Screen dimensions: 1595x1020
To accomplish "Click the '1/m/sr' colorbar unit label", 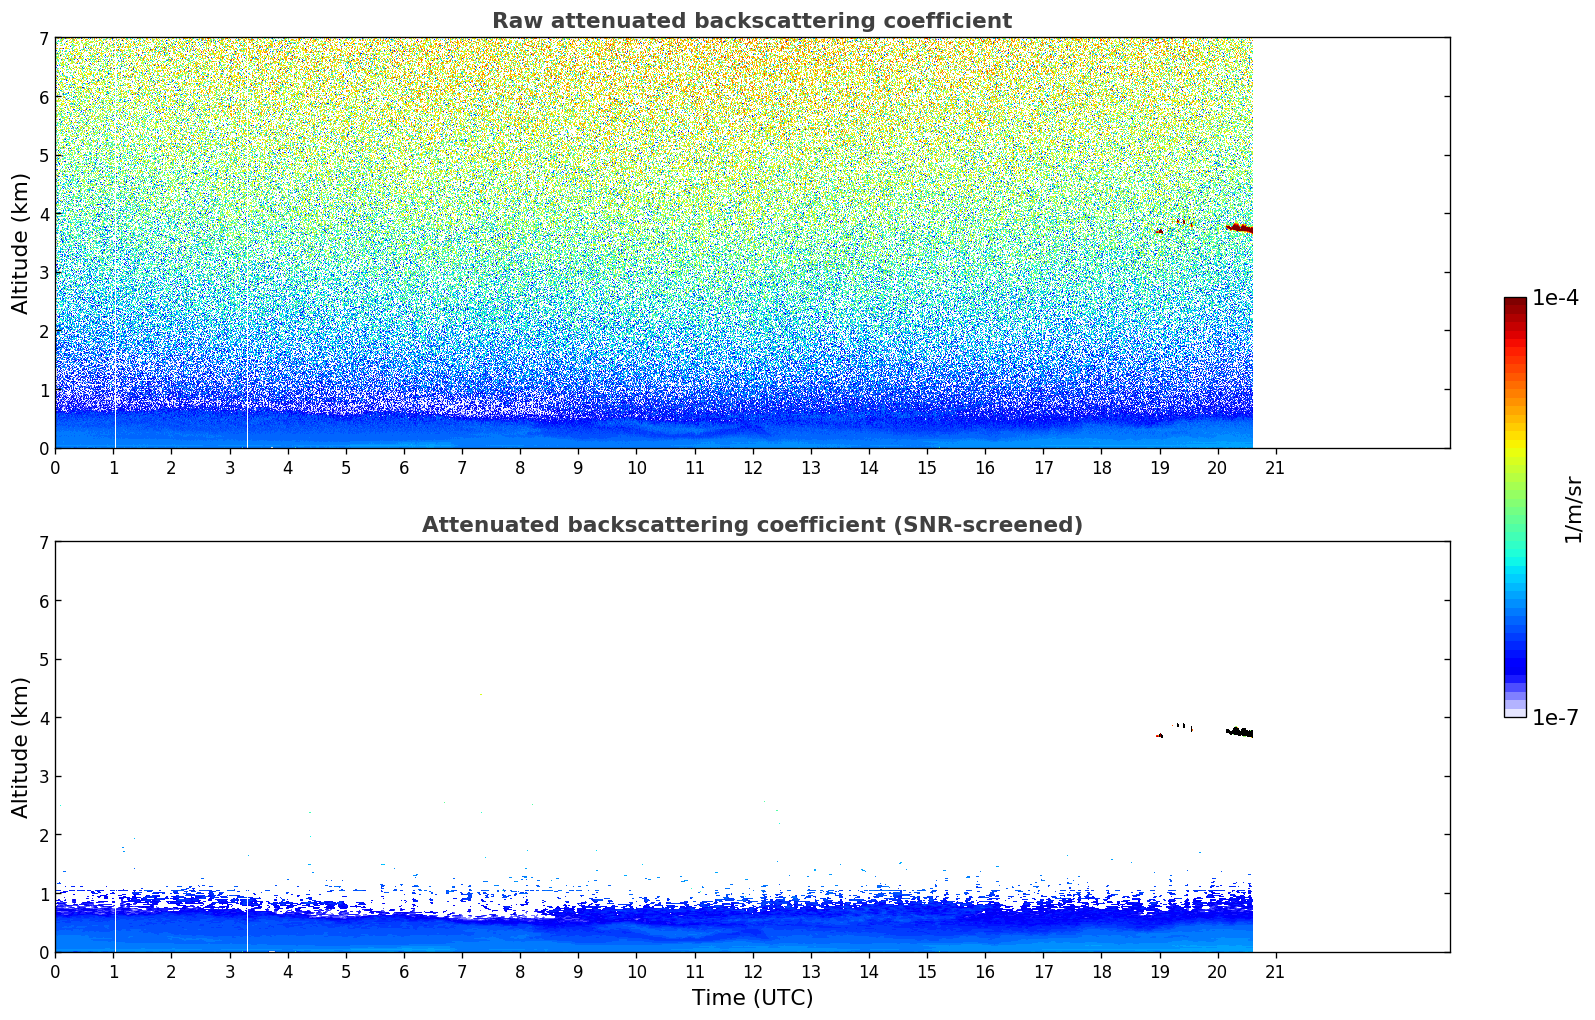I will click(1573, 510).
